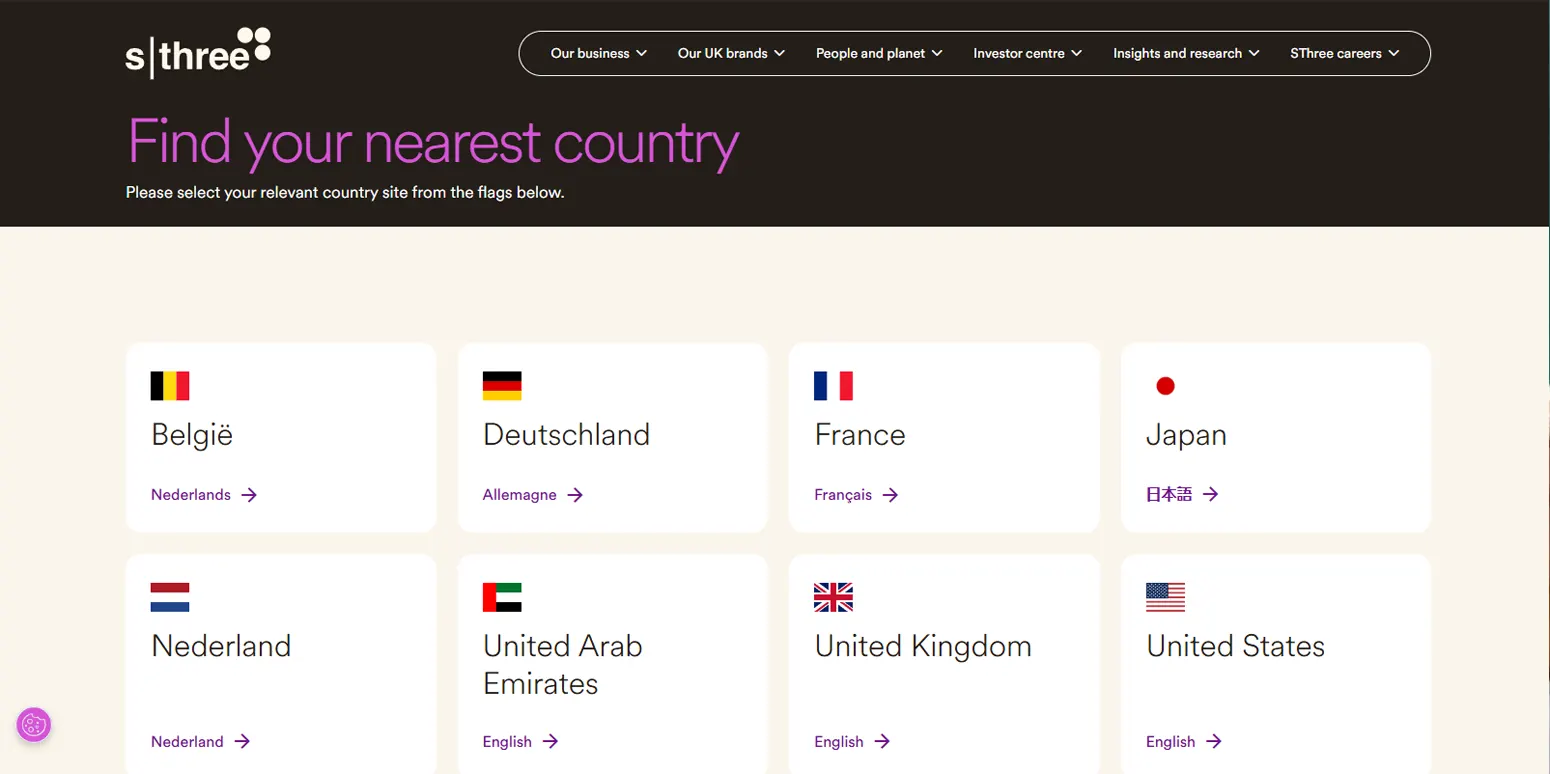
Task: Select the Japan heading
Action: 1186,436
